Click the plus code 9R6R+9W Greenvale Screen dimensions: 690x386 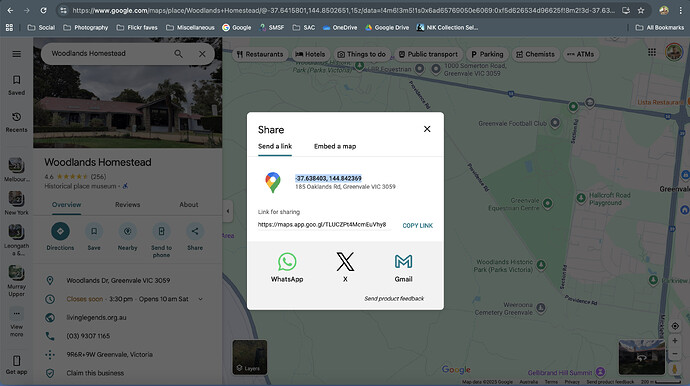(x=110, y=354)
